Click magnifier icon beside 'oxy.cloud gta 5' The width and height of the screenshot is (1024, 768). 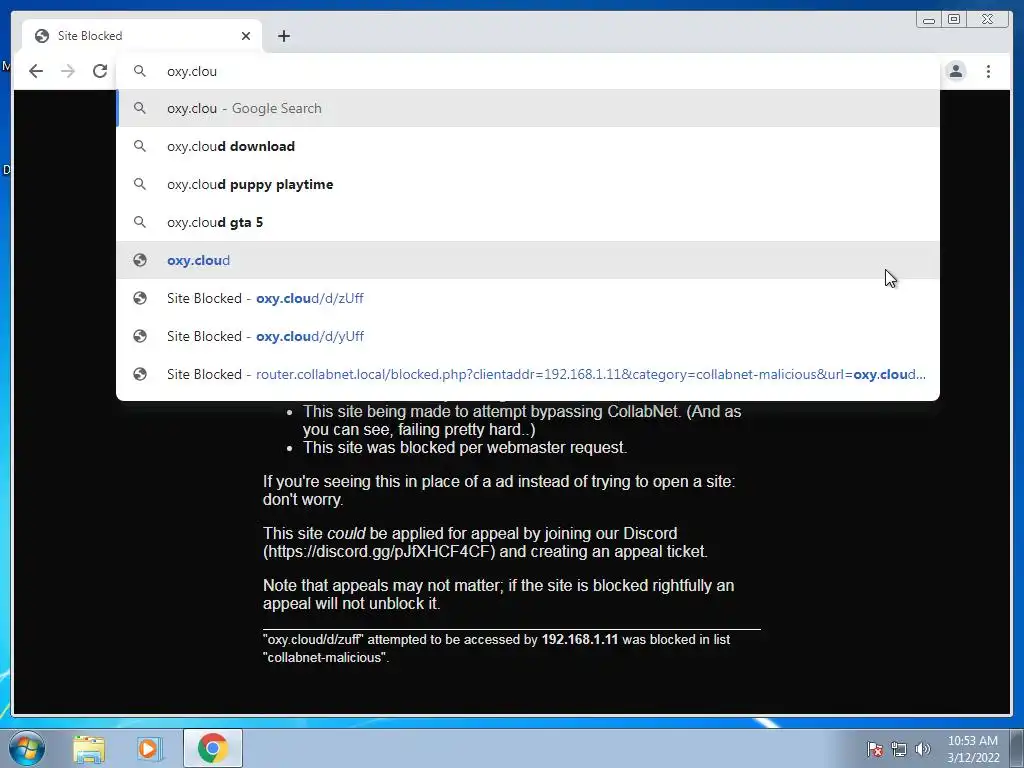coord(140,222)
